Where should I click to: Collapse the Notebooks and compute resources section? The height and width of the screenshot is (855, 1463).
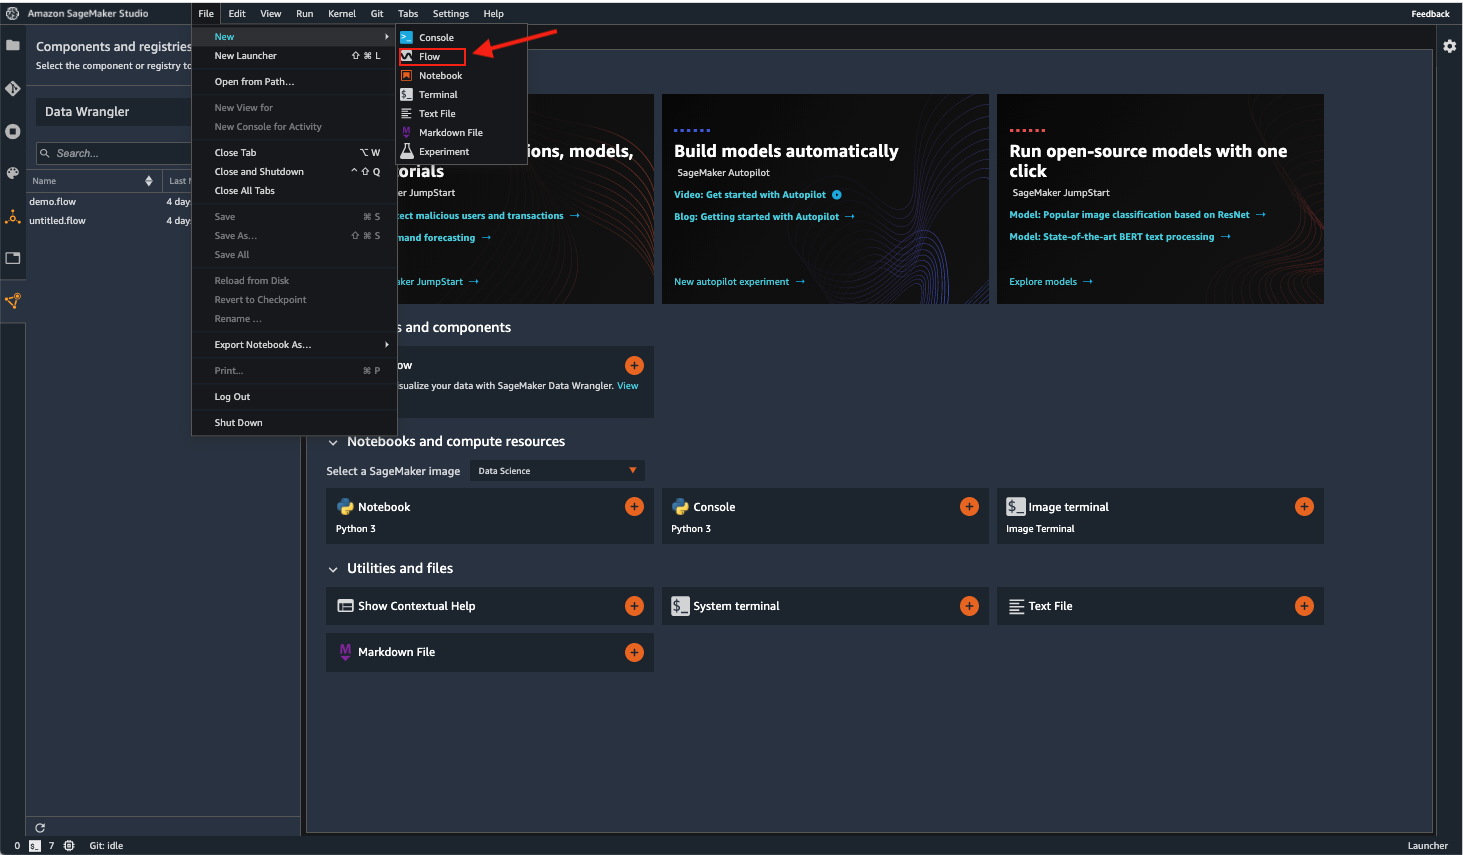tap(333, 442)
